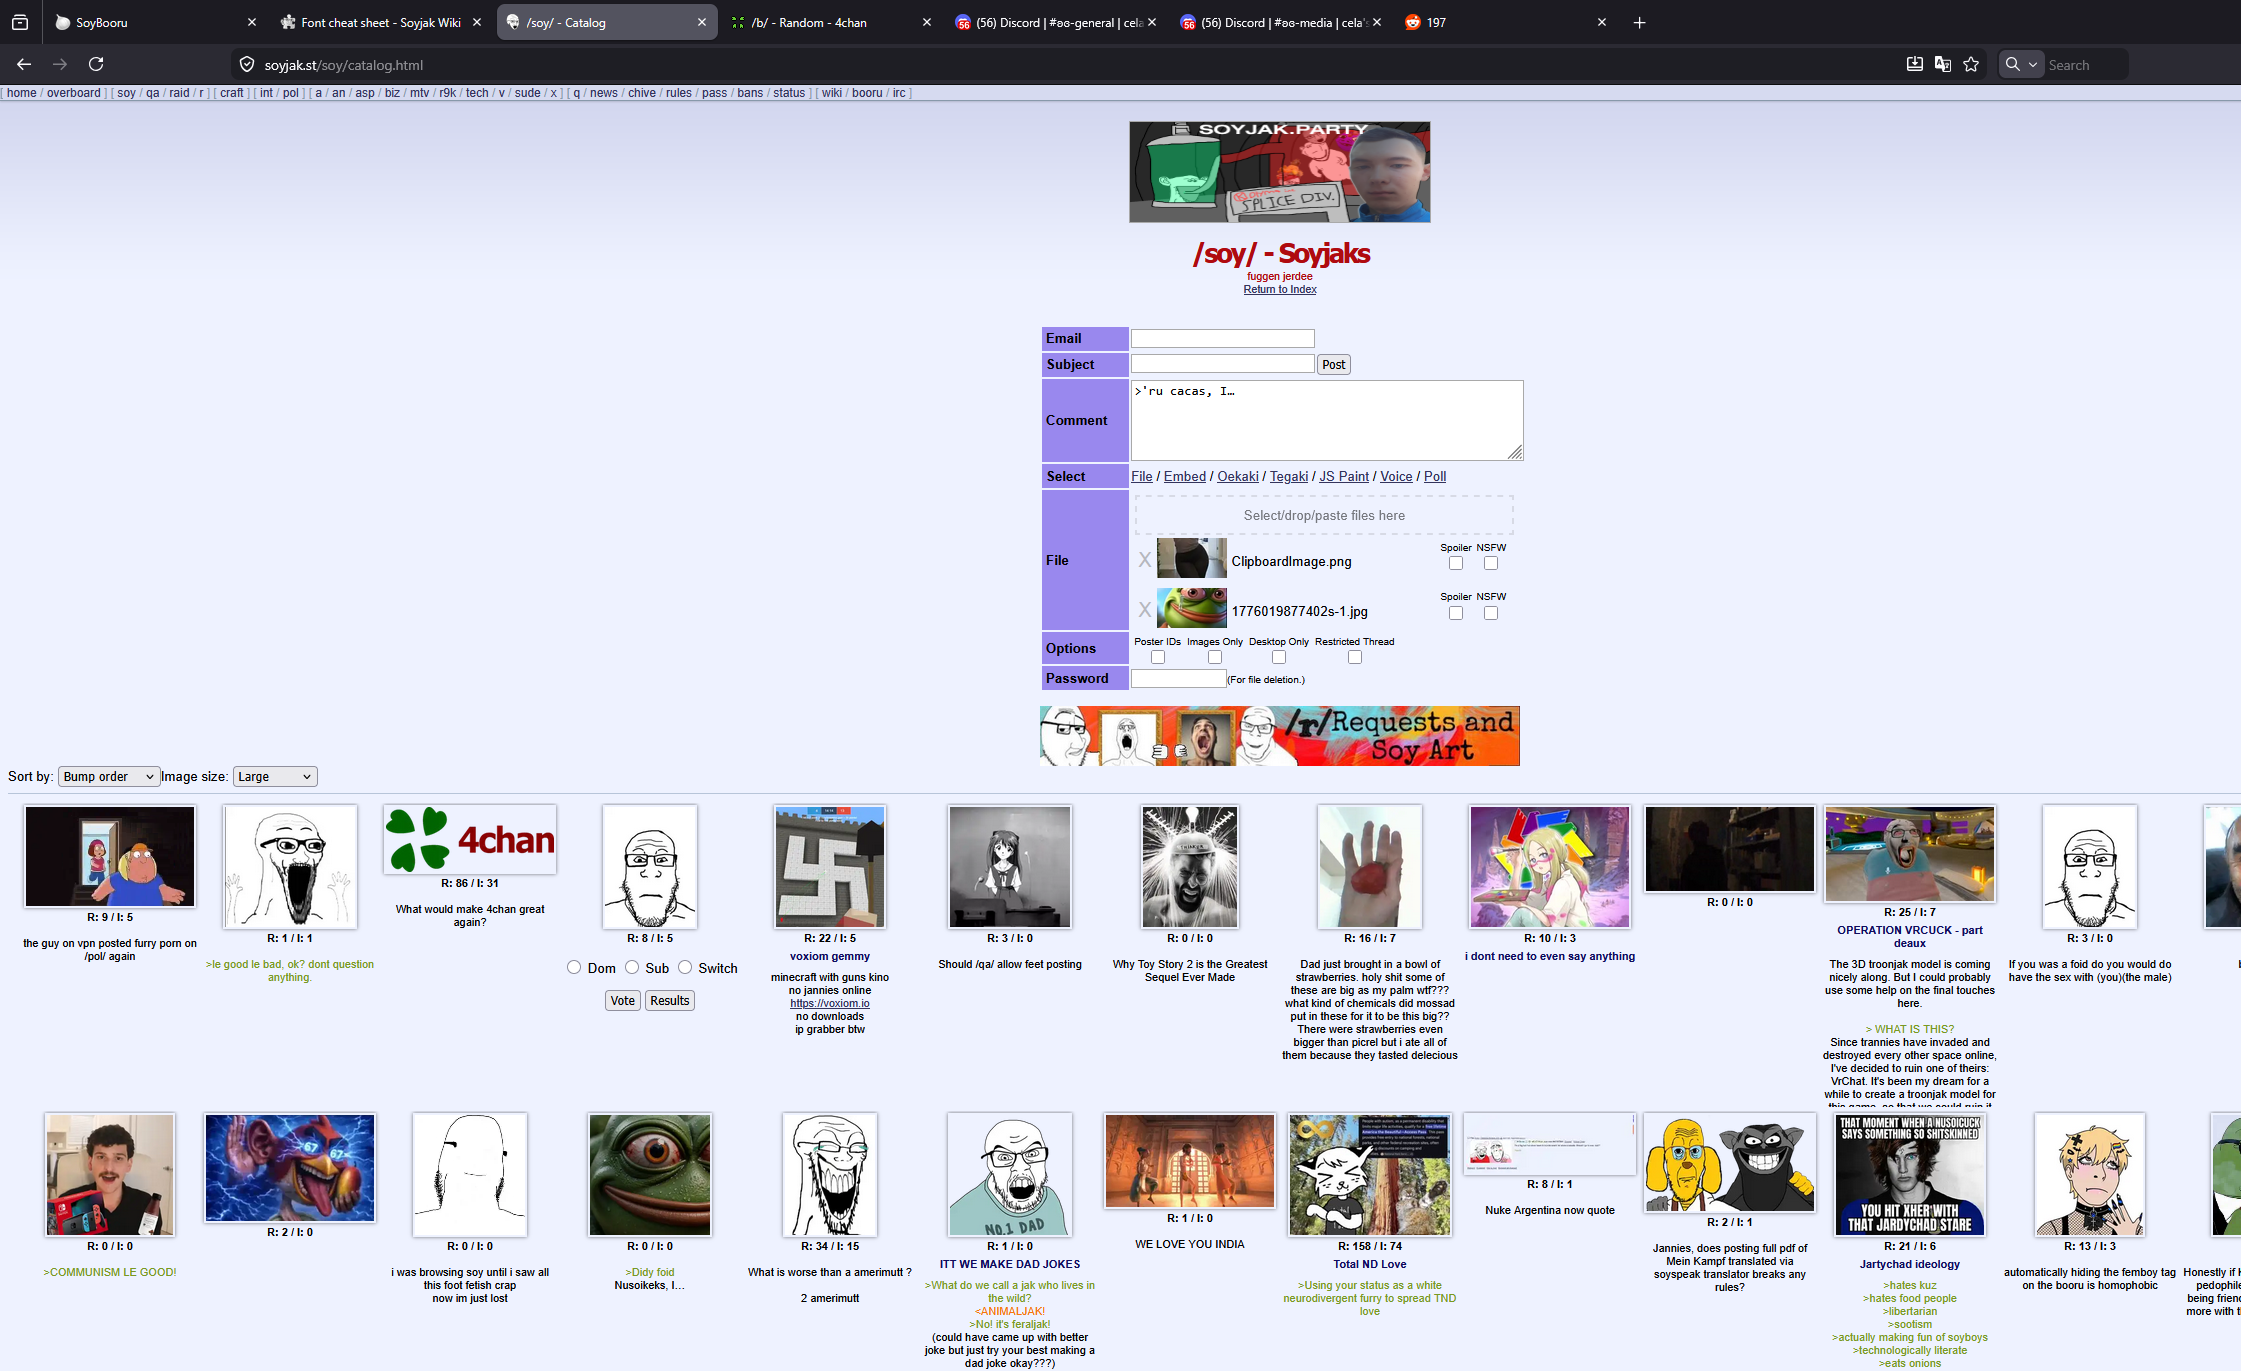Click the Post button
Image resolution: width=2241 pixels, height=1371 pixels.
1333,365
